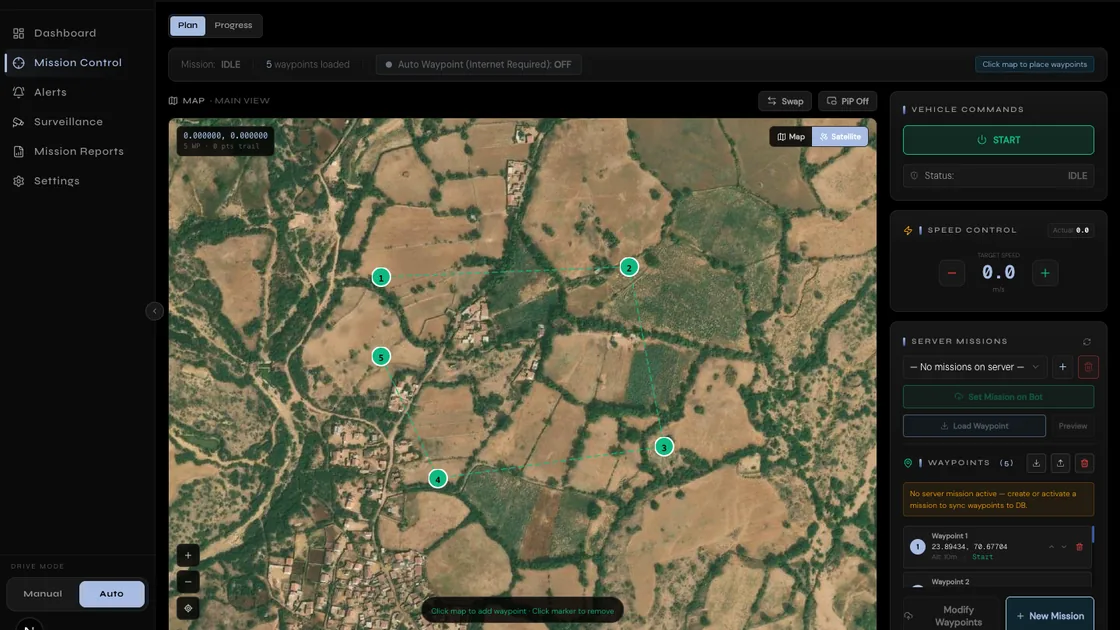This screenshot has height=630, width=1120.
Task: Collapse the sidebar with the chevron handle
Action: tap(154, 311)
